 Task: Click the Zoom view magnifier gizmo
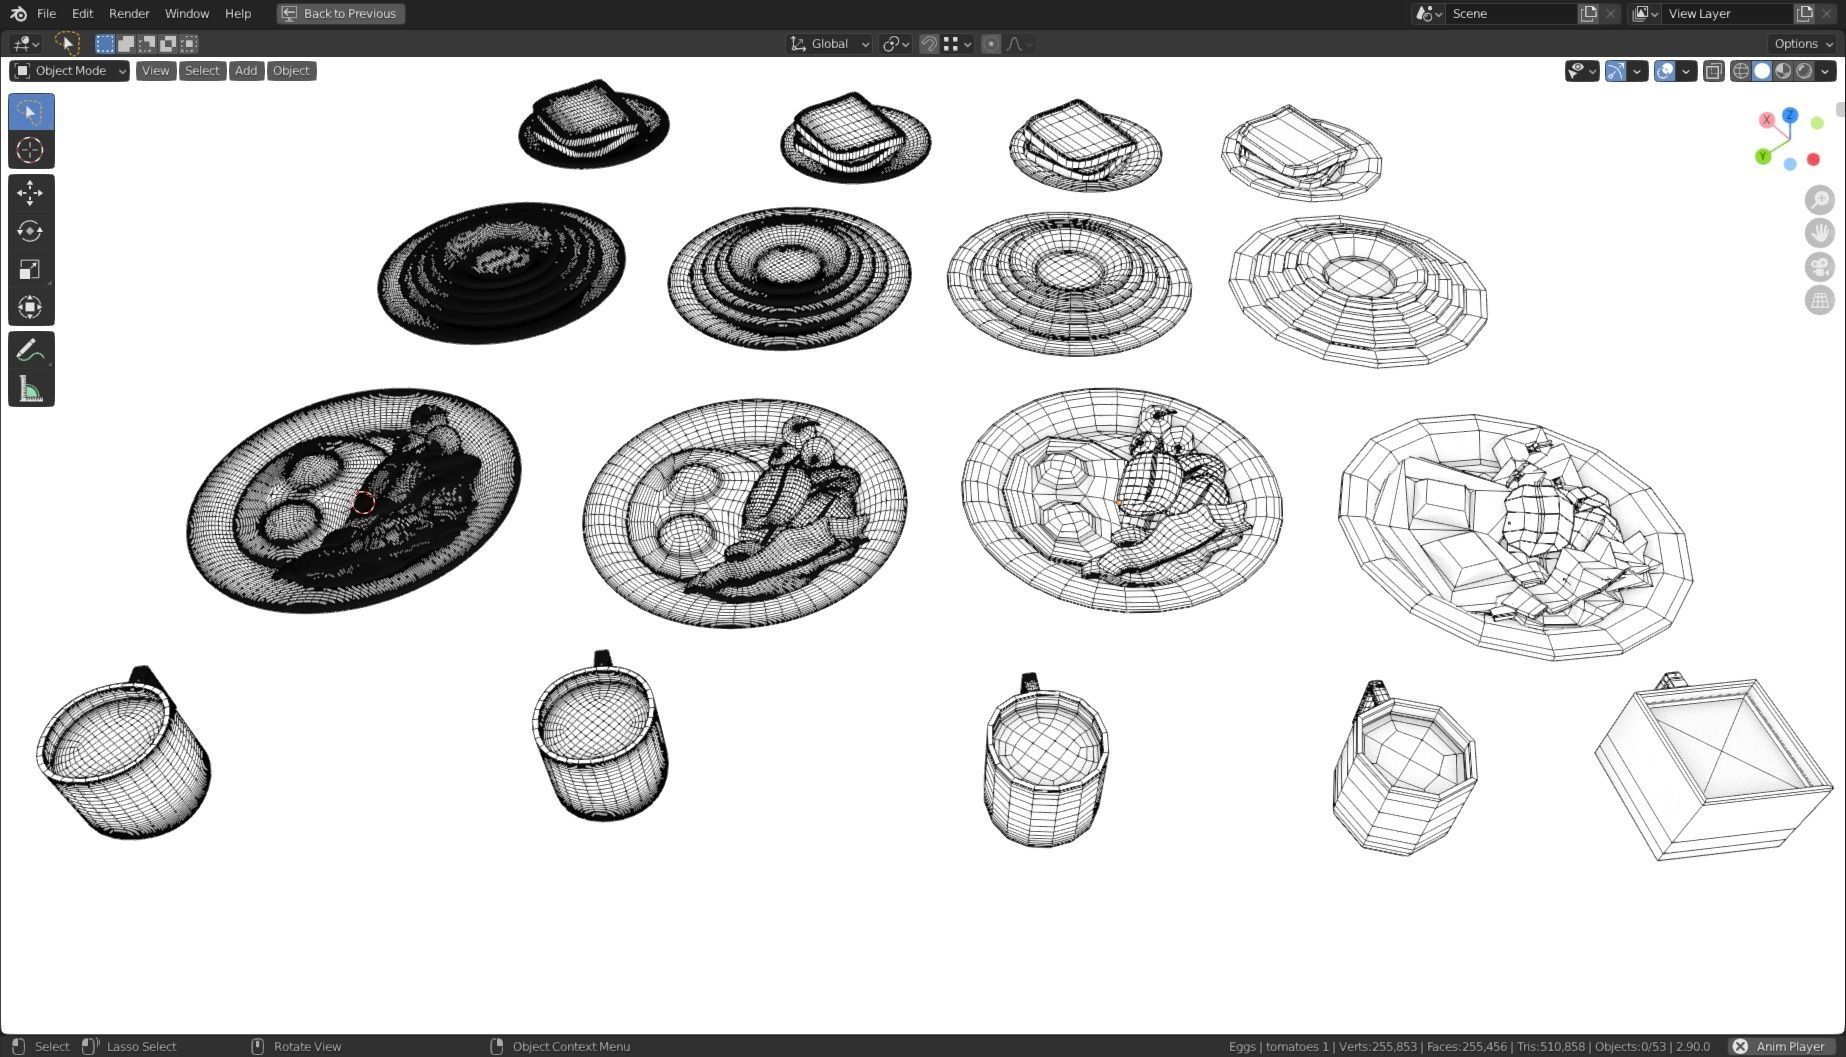tap(1820, 199)
